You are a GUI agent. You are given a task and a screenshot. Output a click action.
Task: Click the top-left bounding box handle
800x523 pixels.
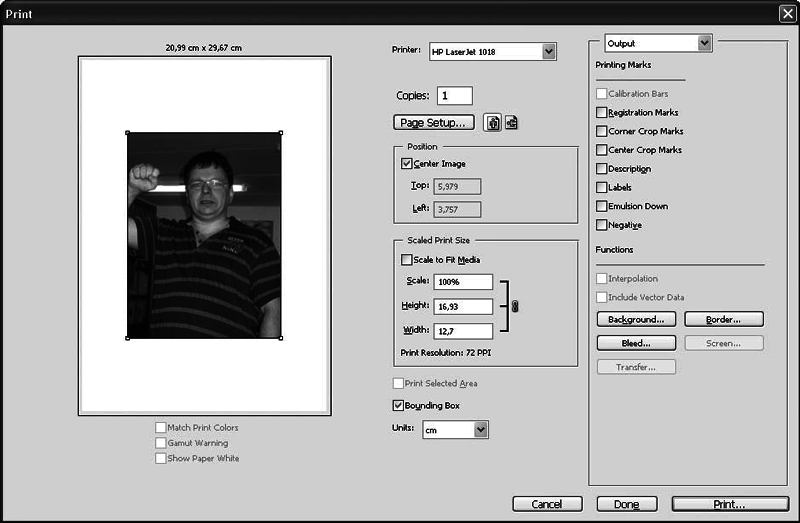tap(128, 133)
